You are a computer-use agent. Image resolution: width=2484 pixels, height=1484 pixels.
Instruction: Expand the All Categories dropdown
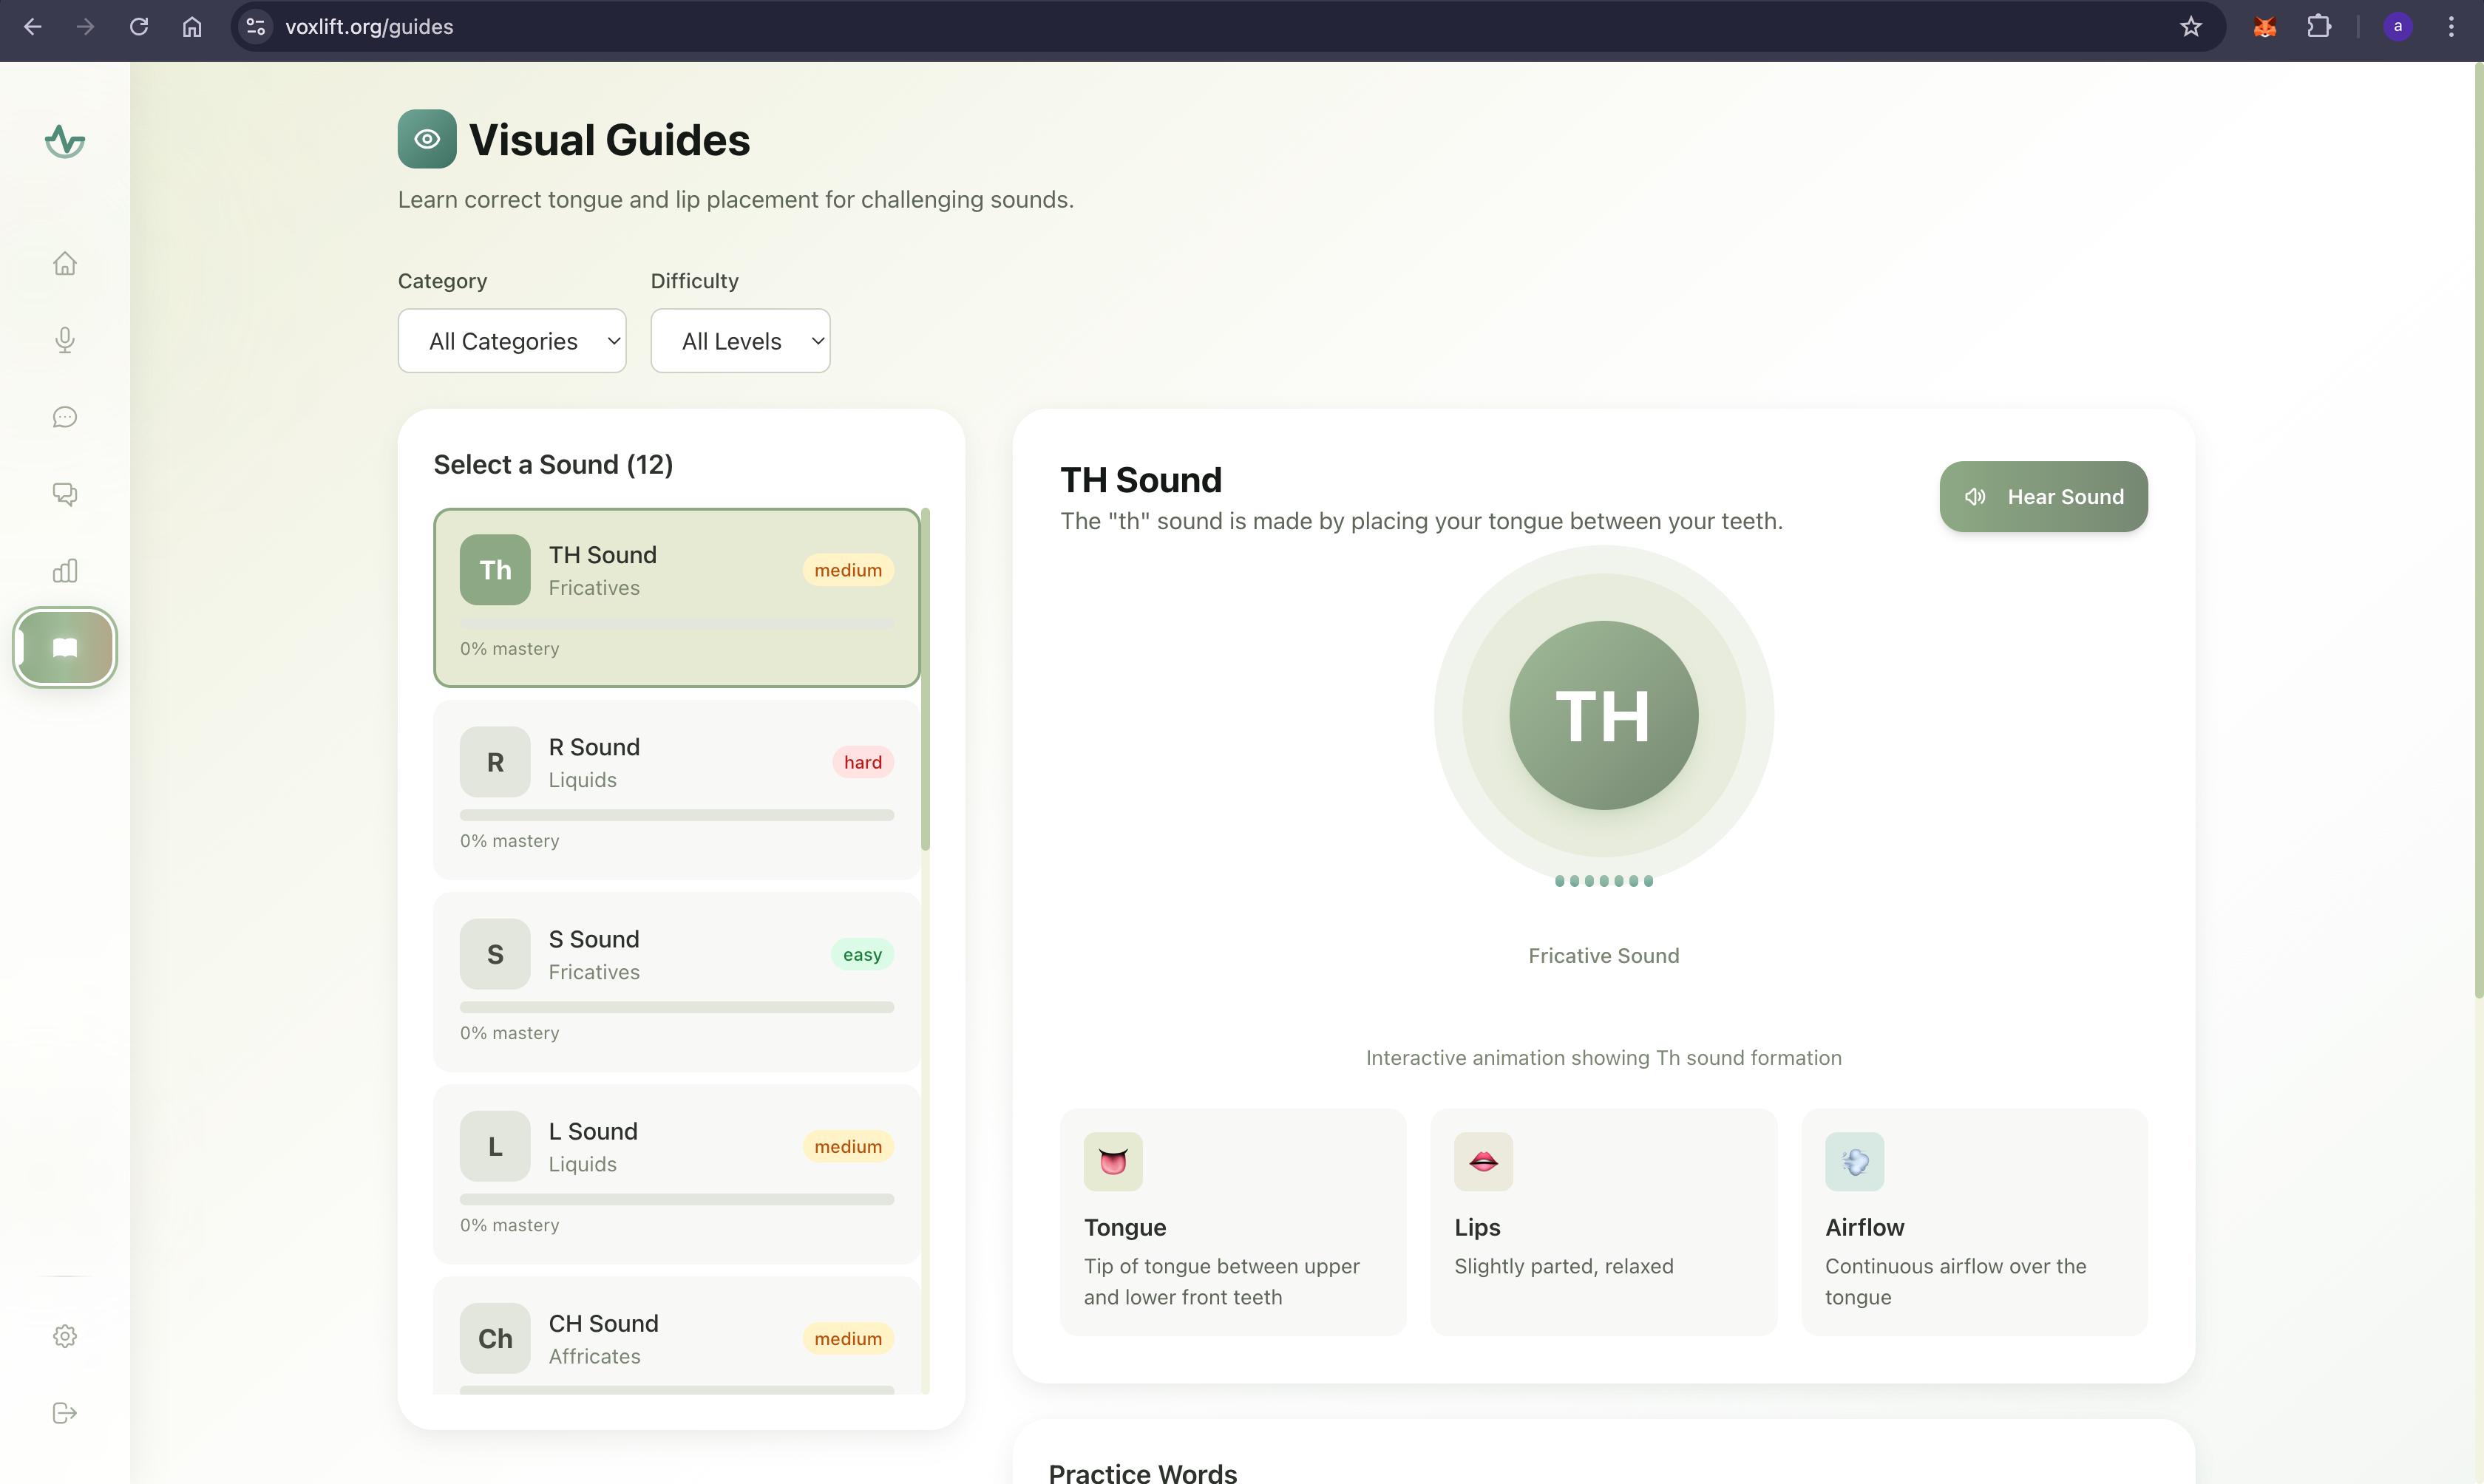[x=512, y=341]
